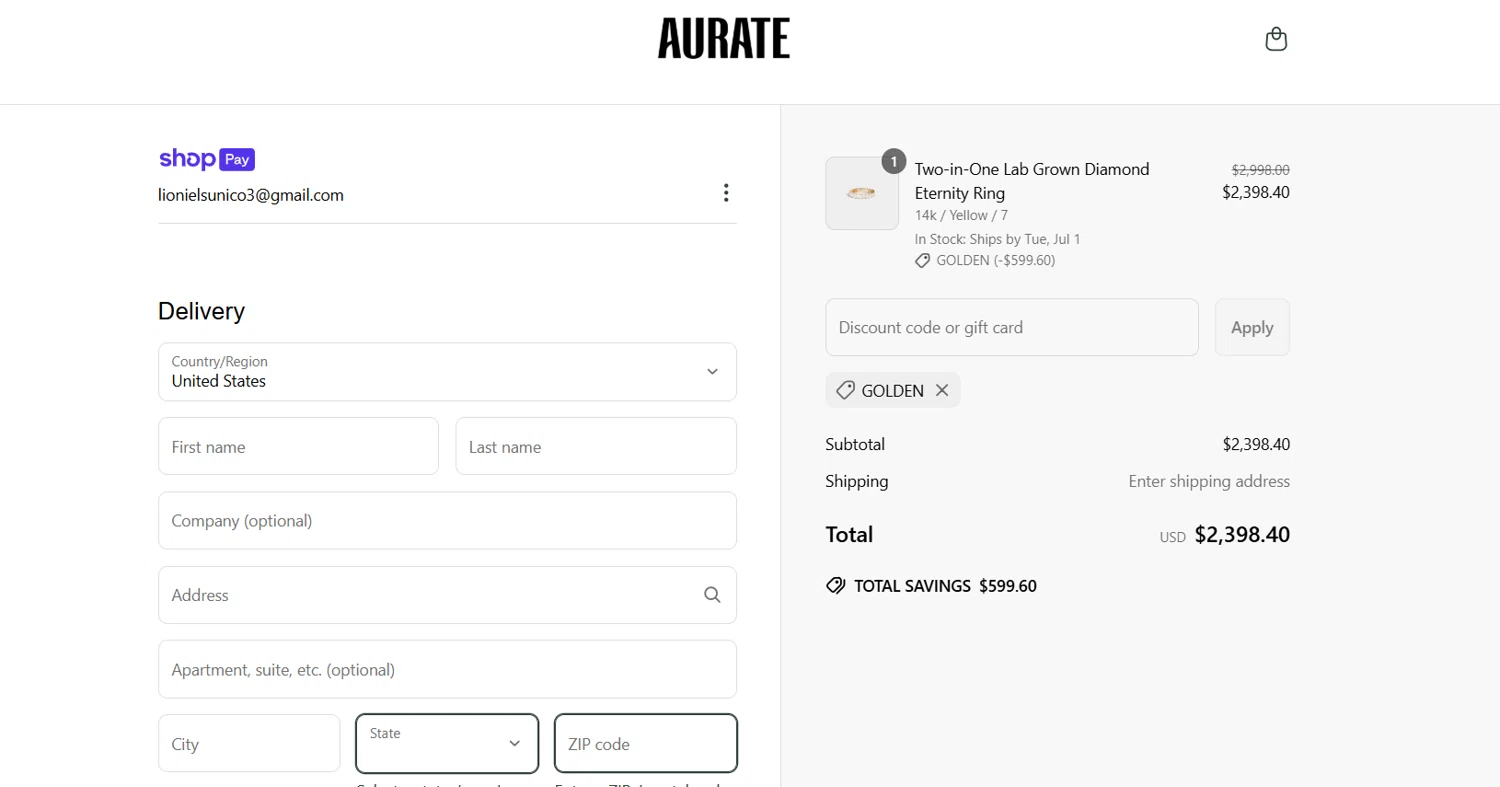Screen dimensions: 1500x787
Task: Open the Country/Region dropdown
Action: 447,372
